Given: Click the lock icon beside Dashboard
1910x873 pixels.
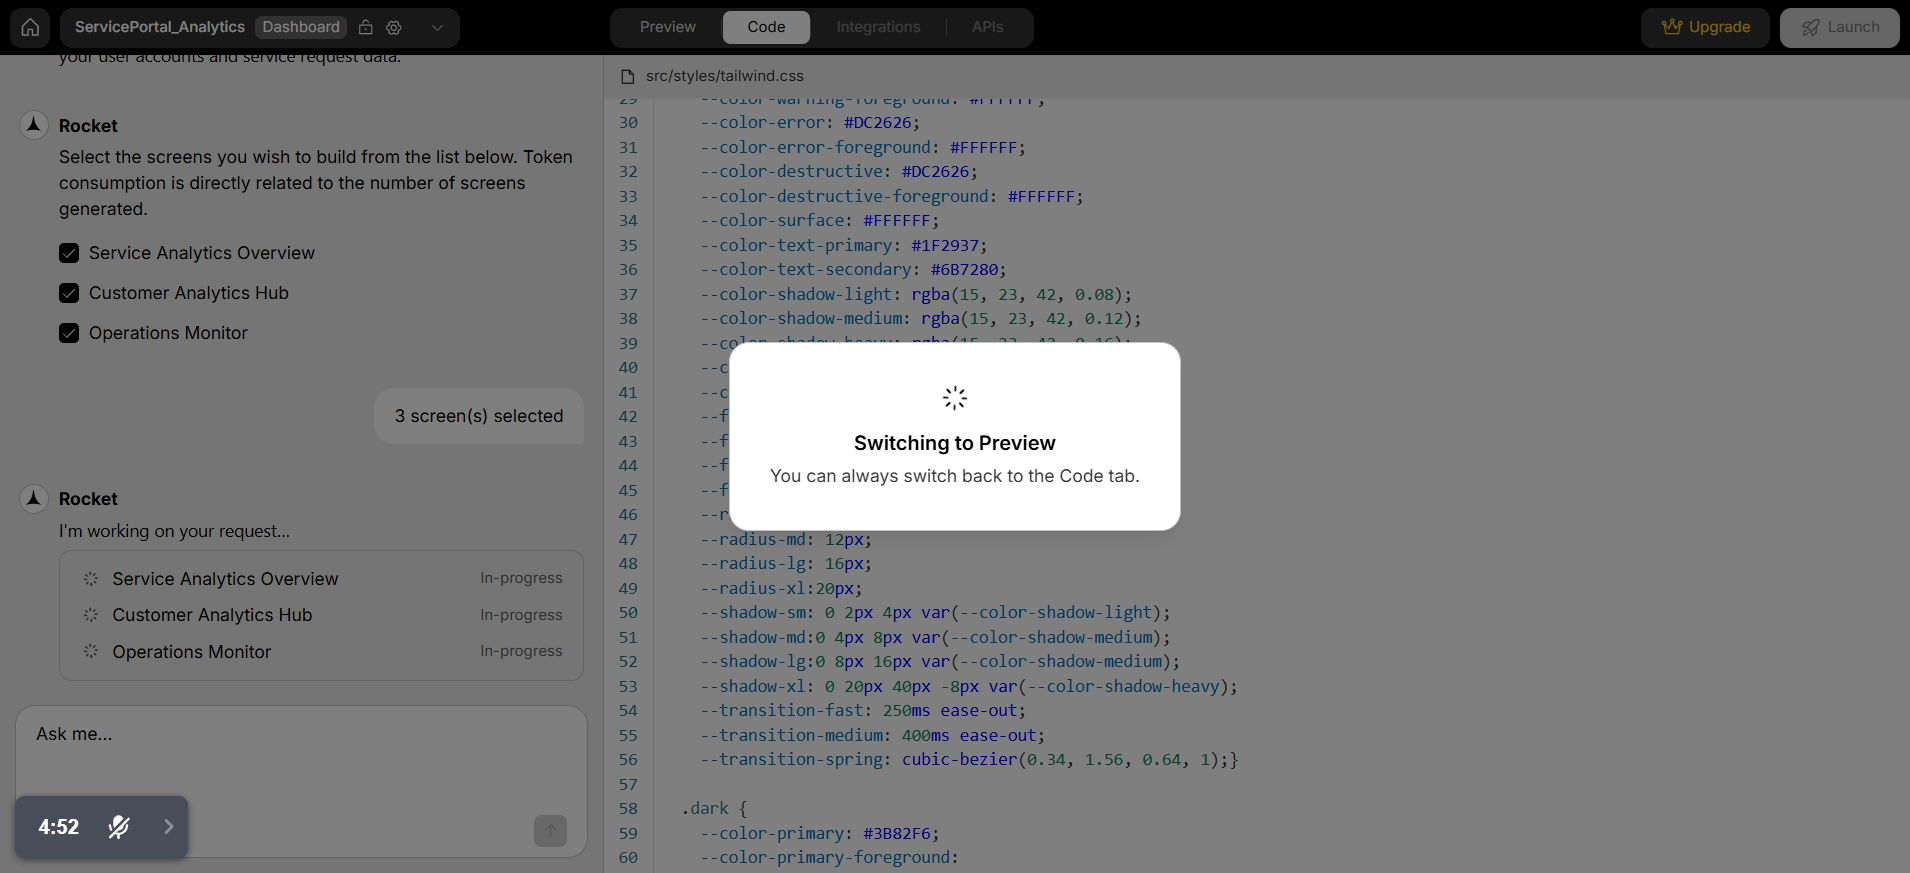Looking at the screenshot, I should (x=366, y=27).
